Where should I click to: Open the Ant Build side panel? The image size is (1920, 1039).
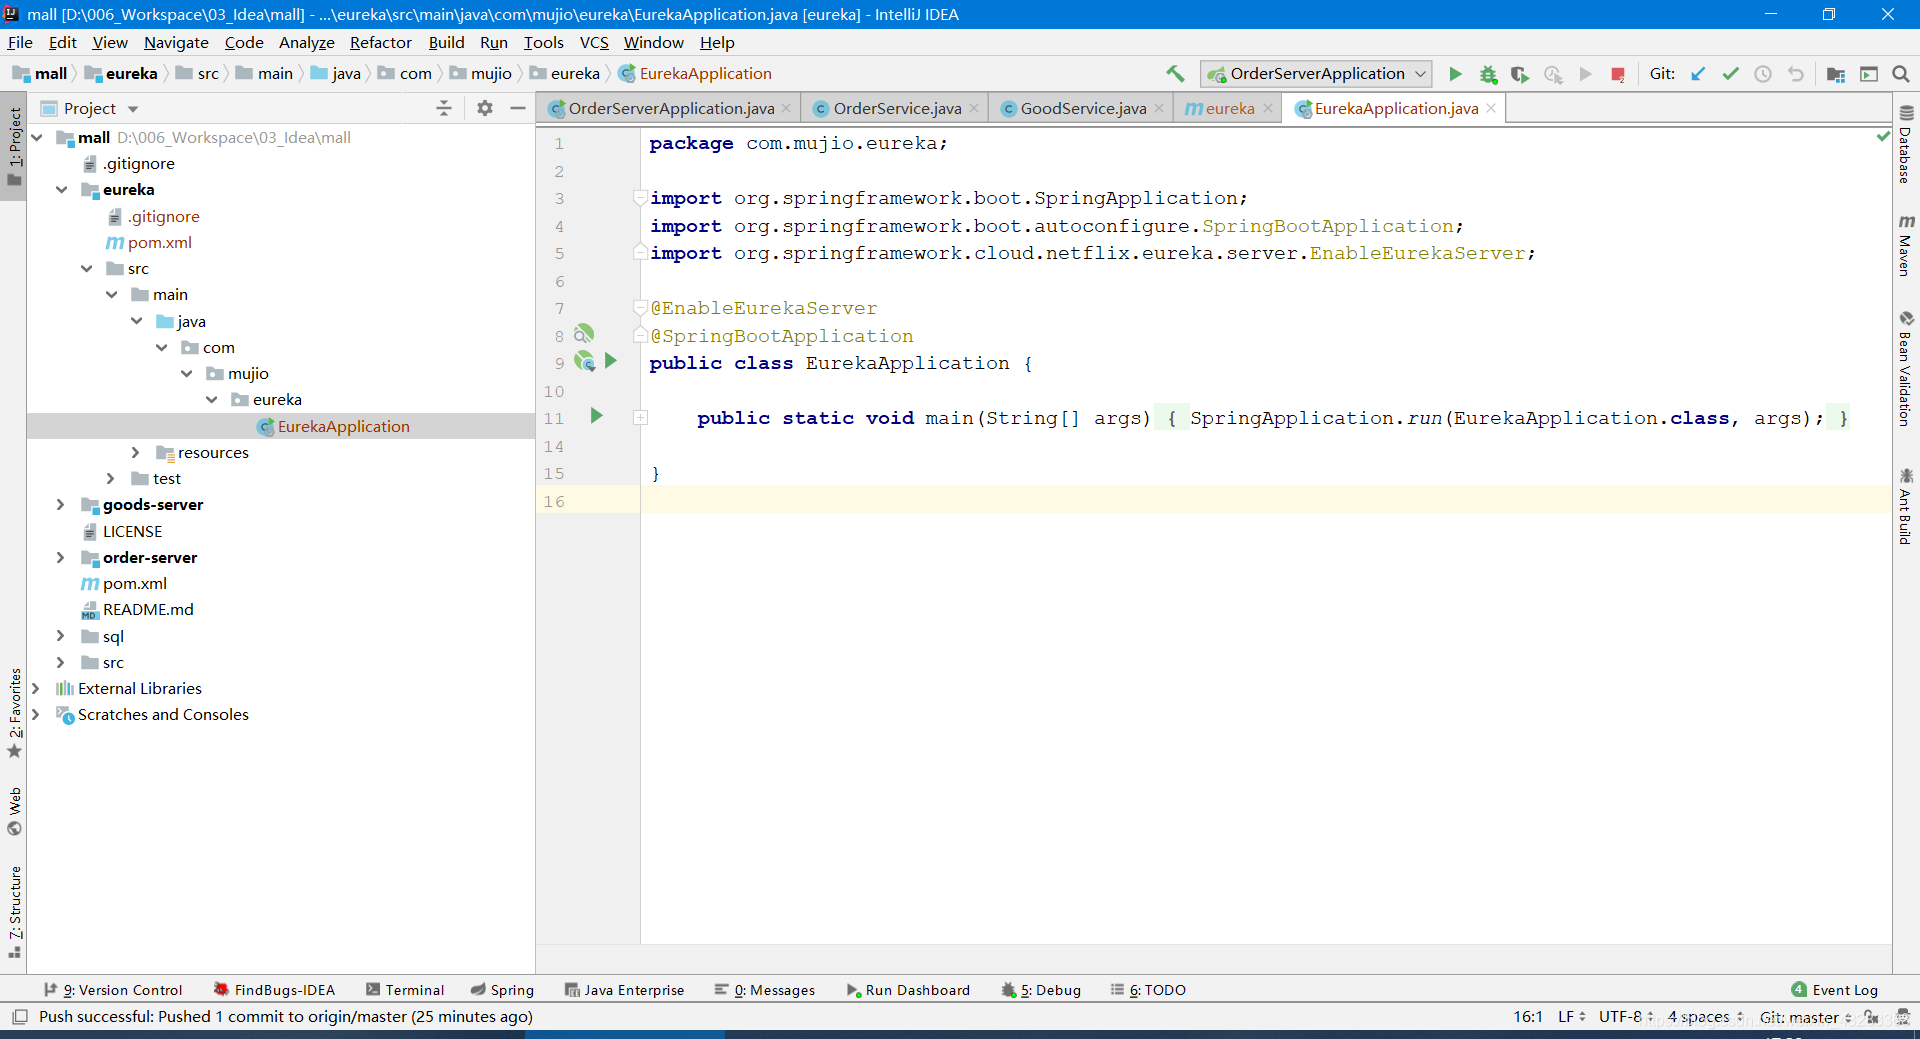pos(1906,506)
